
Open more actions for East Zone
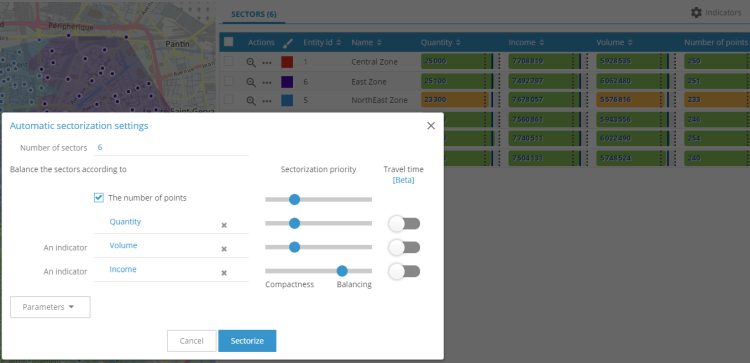tap(267, 82)
